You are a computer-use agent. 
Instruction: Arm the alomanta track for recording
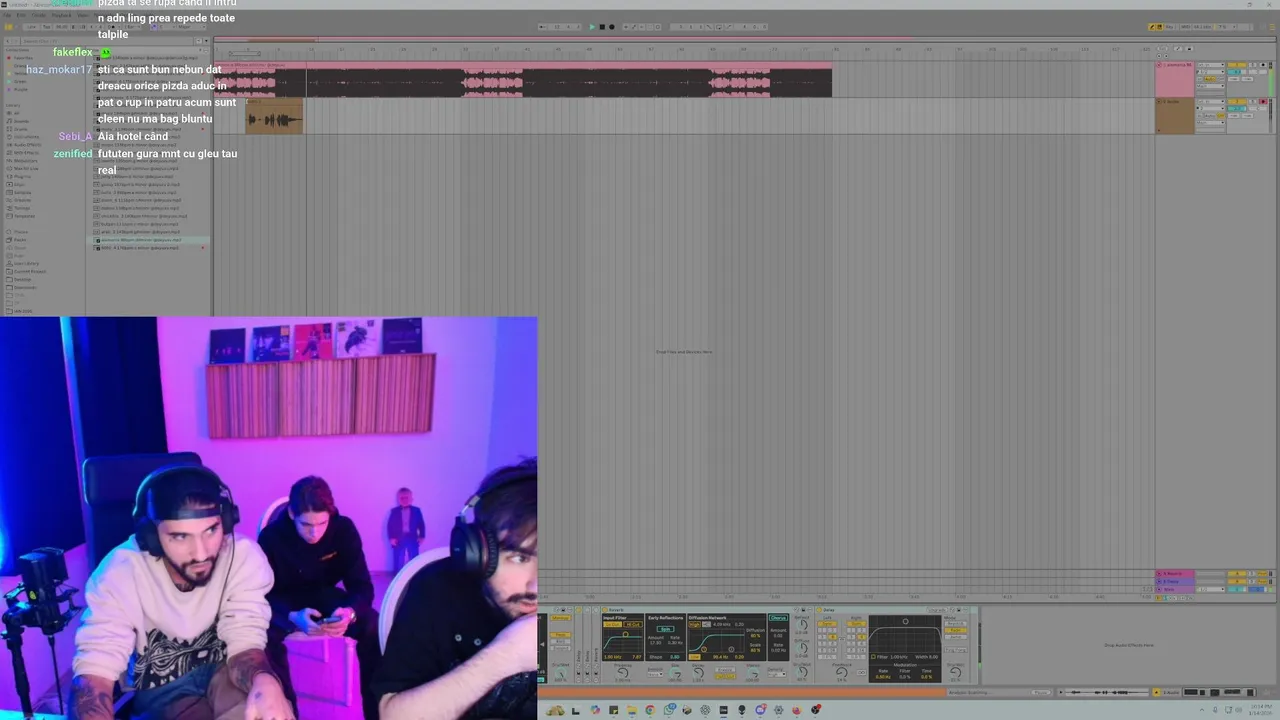[1263, 65]
